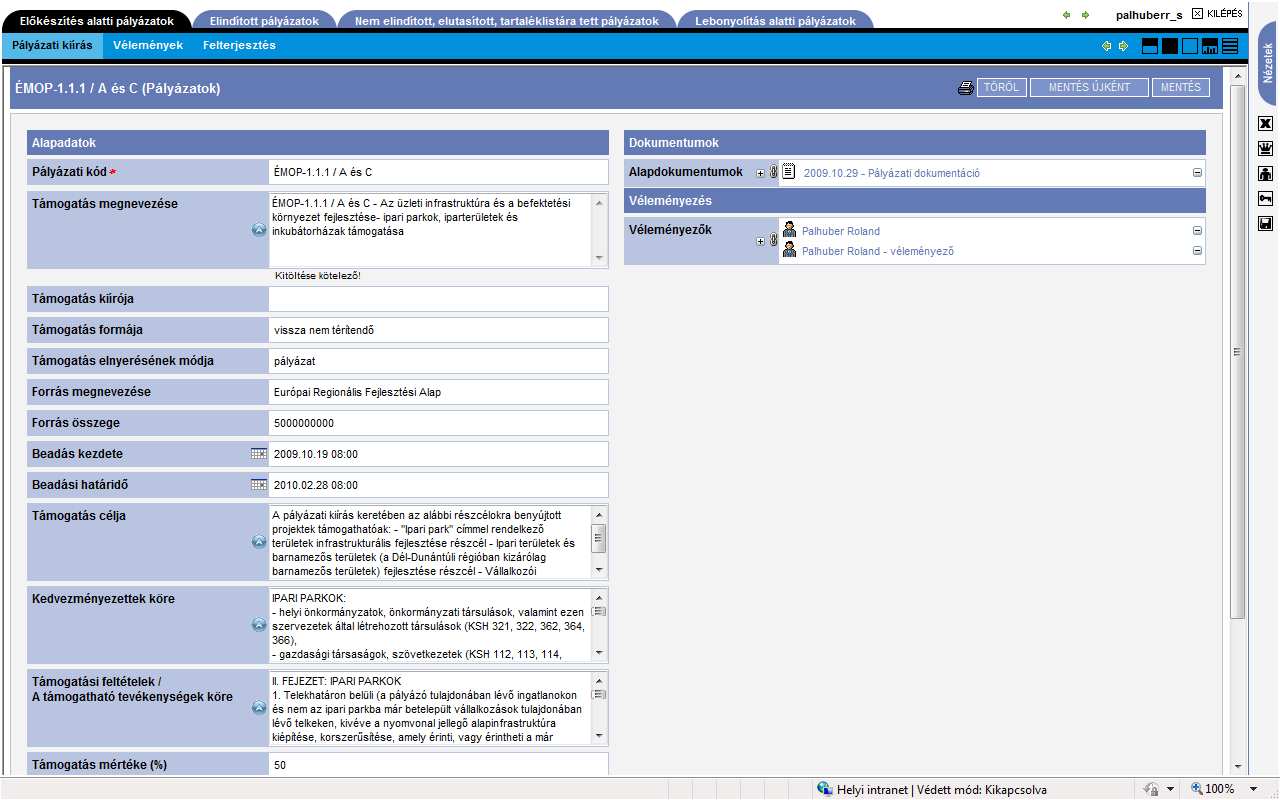Select Pályázati kiírás subtab

click(x=52, y=45)
